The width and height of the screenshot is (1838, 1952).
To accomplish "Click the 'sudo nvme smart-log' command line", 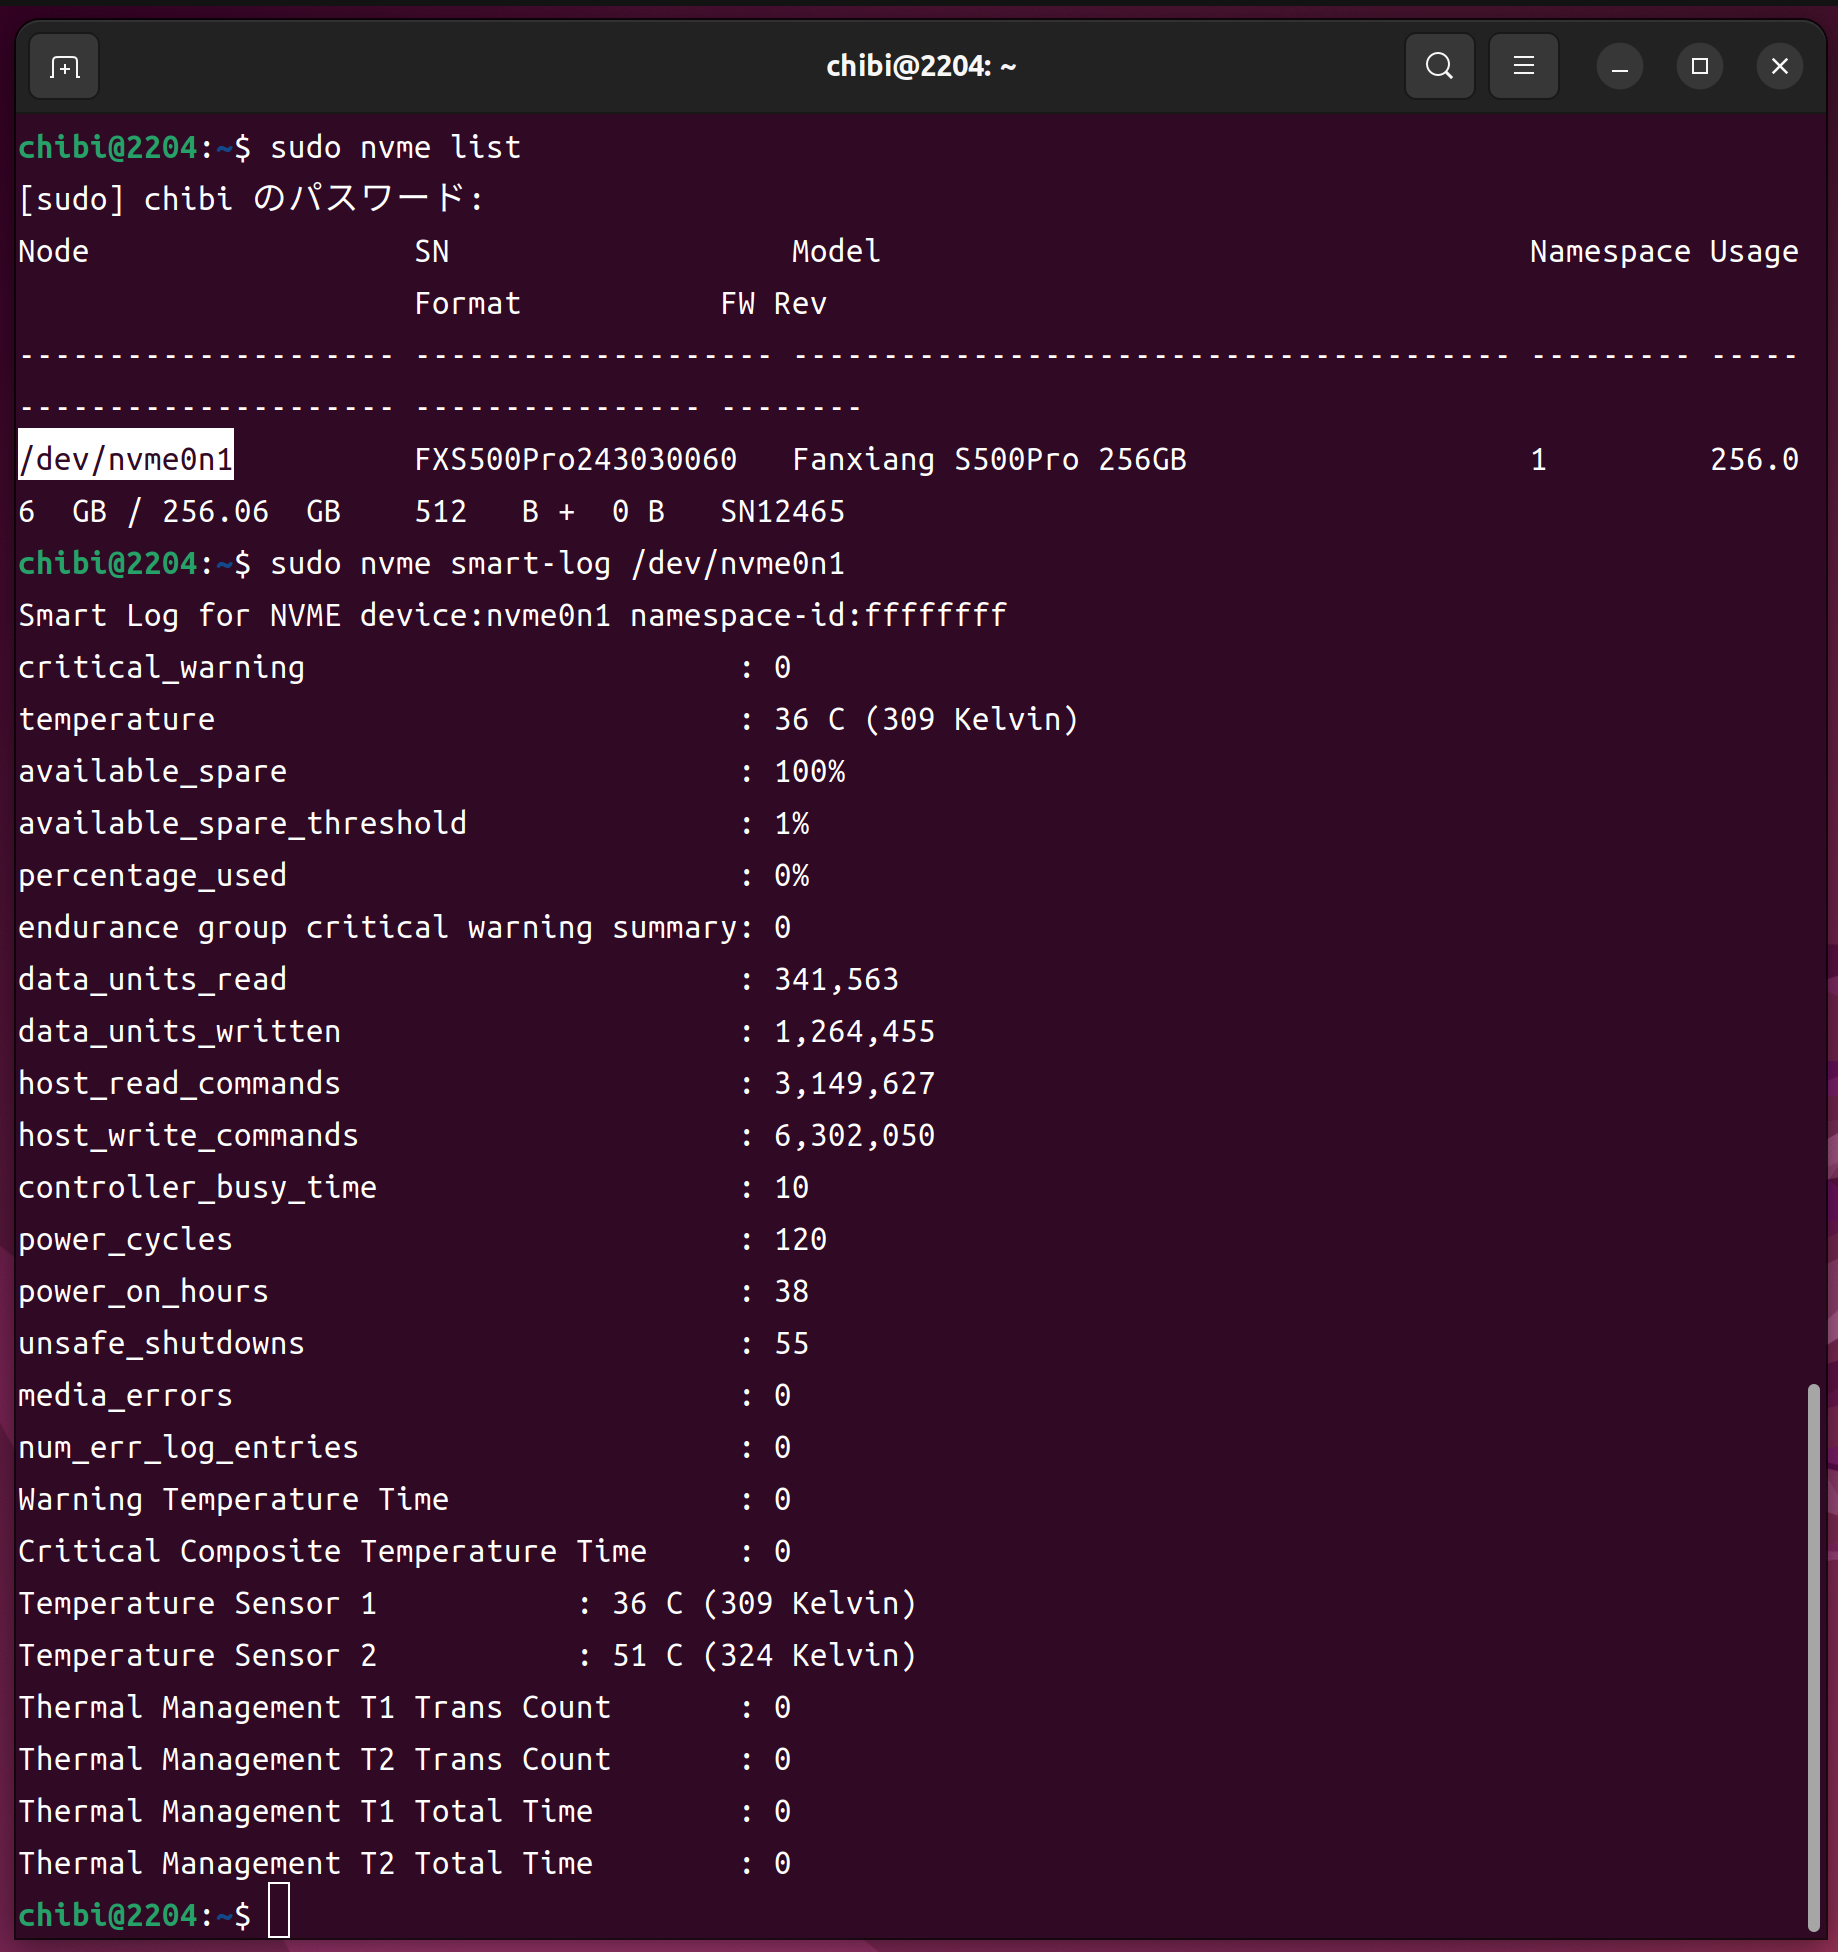I will (556, 563).
